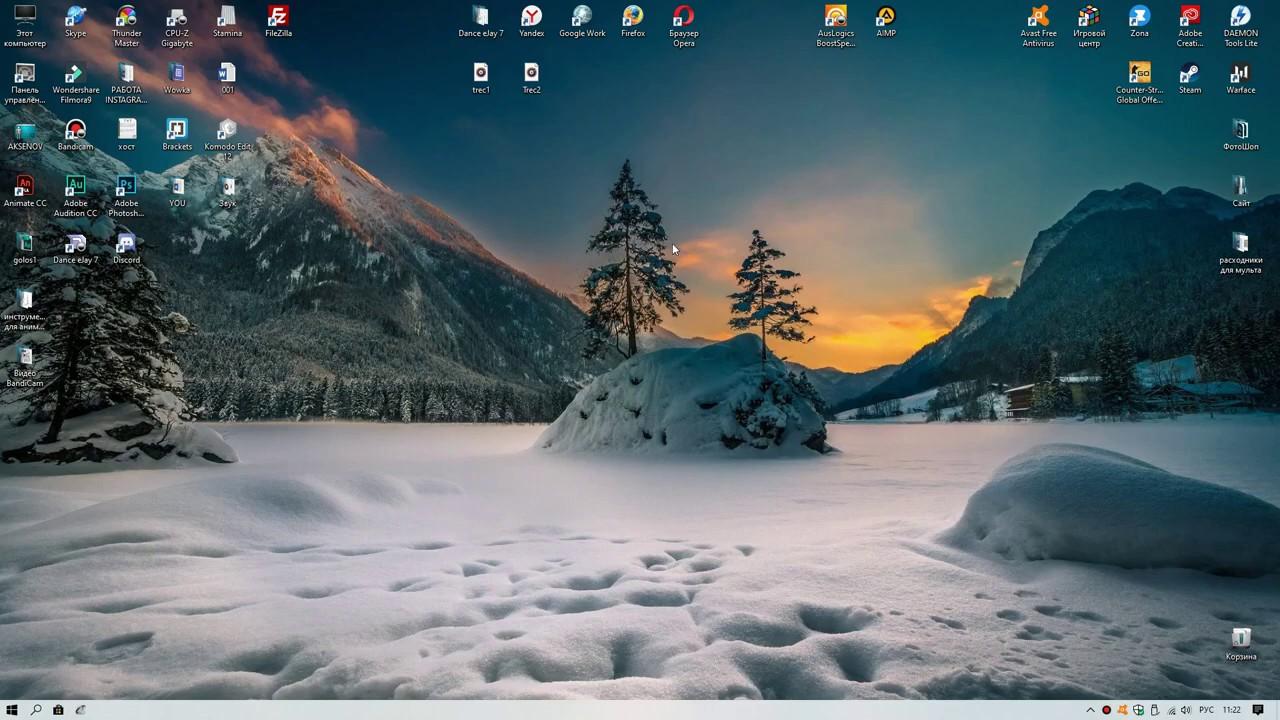Select the Adobe Audition CC icon

click(x=75, y=188)
